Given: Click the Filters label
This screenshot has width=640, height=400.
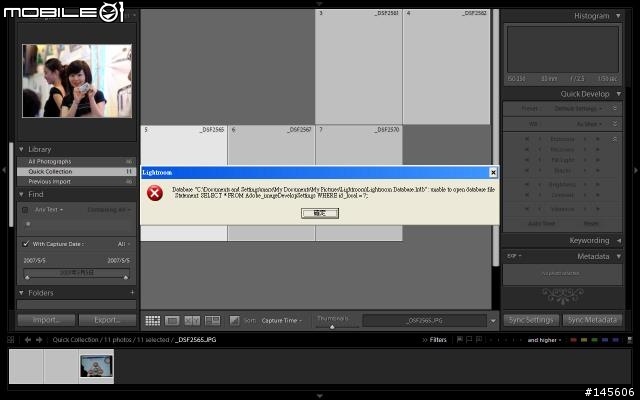Looking at the screenshot, I should pos(438,340).
